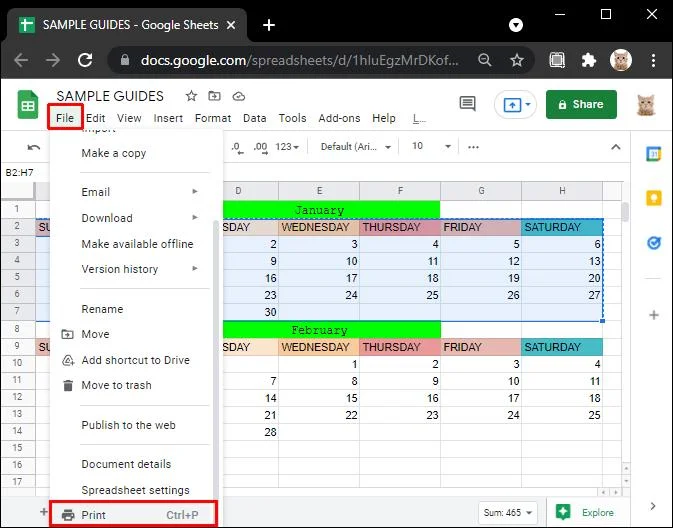Click the green February header cell

tap(331, 330)
